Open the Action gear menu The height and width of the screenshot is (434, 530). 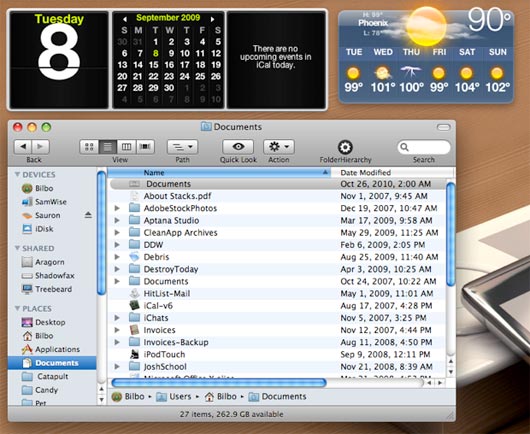click(x=279, y=147)
